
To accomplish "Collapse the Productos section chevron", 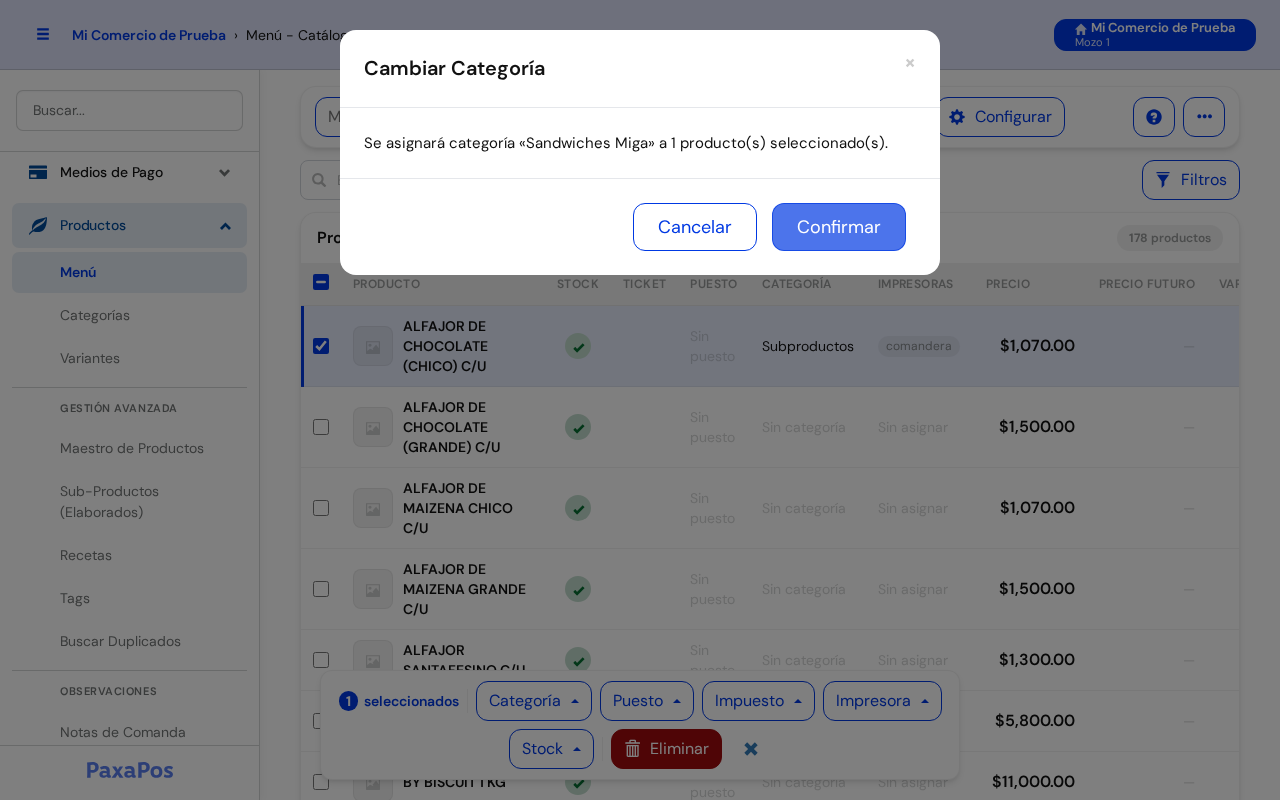I will coord(225,226).
